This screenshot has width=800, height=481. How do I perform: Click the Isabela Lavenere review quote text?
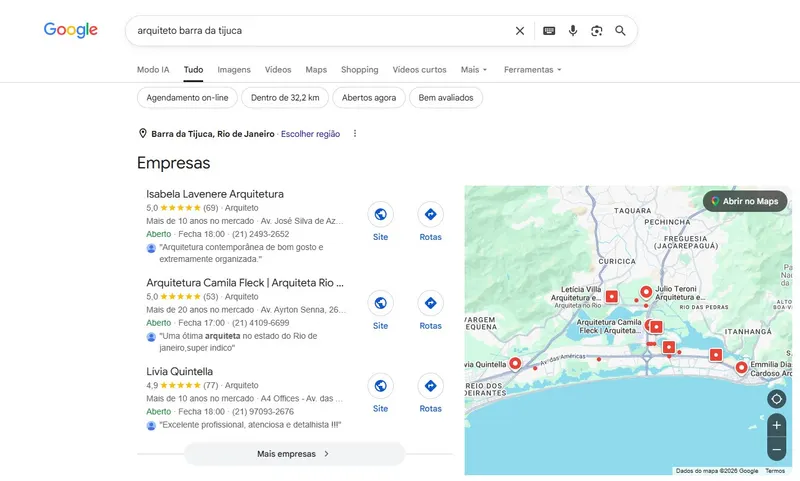(x=241, y=253)
